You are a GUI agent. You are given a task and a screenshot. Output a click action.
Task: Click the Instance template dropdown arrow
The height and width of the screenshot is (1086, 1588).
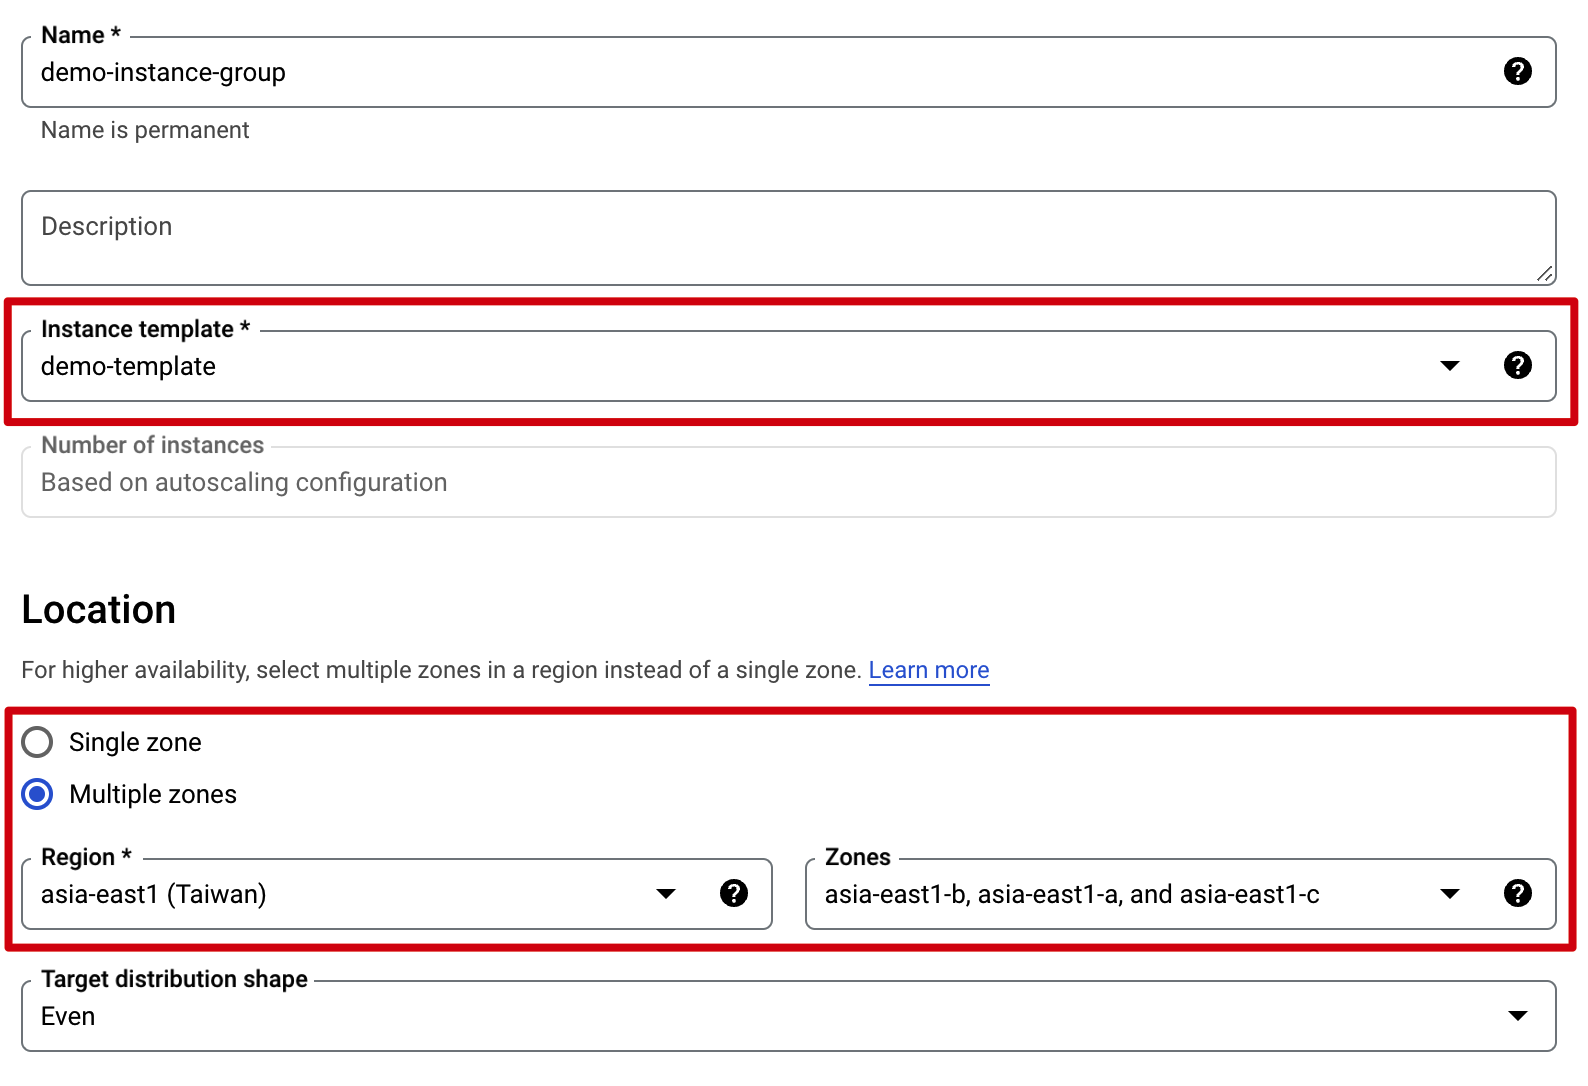coord(1449,366)
